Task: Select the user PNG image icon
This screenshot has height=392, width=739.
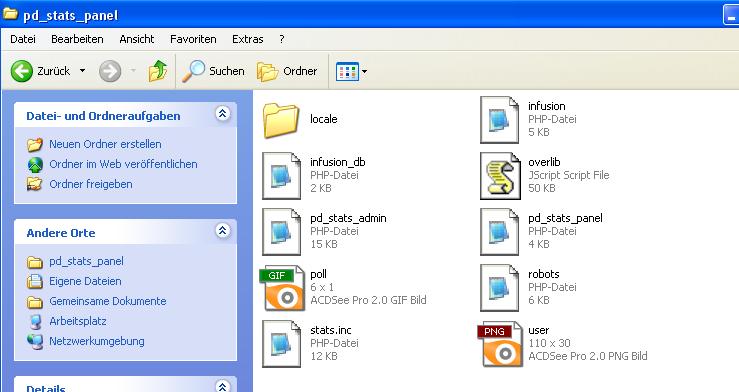Action: 500,344
